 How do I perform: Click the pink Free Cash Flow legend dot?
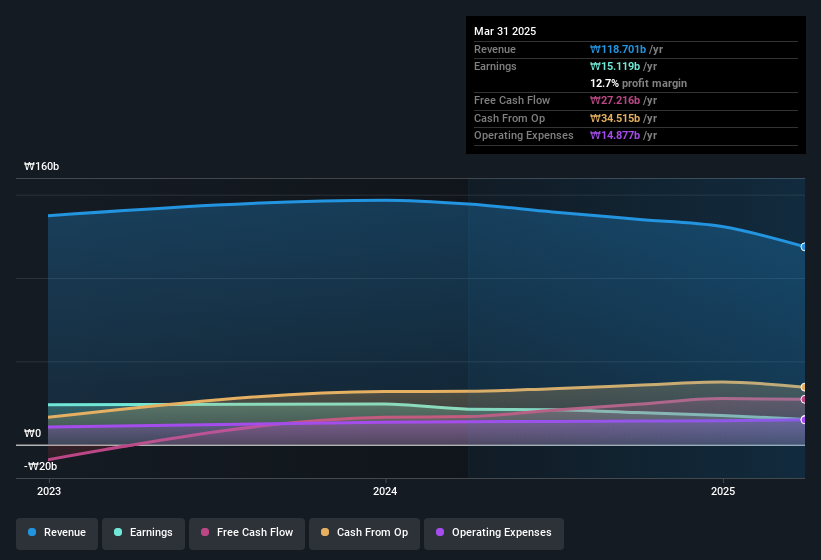click(205, 532)
